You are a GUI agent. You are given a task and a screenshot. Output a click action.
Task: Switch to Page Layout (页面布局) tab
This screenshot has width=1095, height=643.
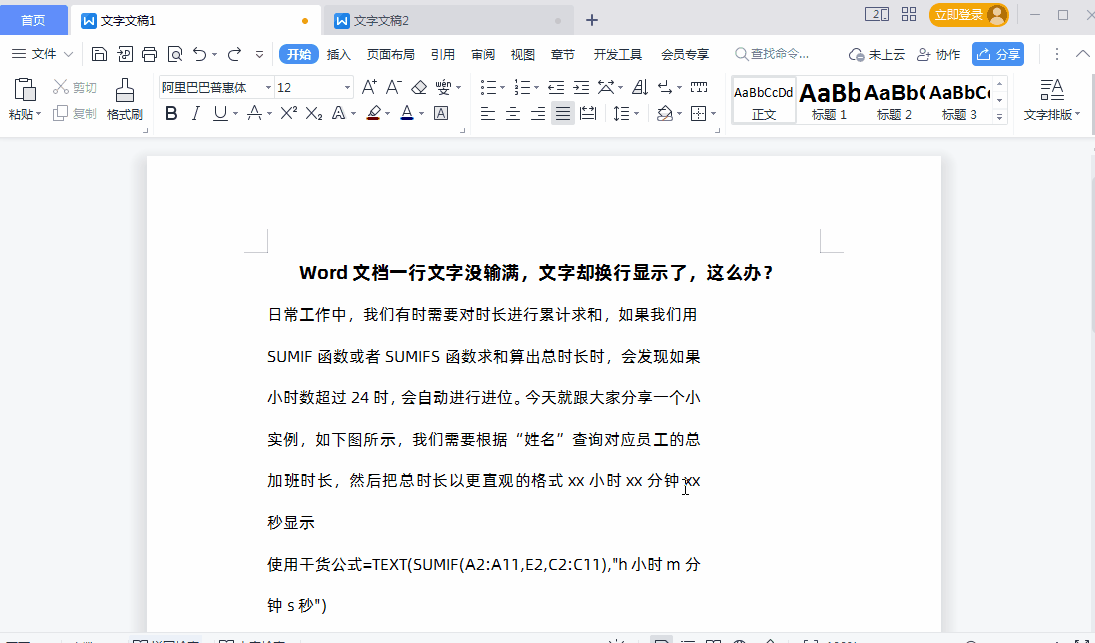click(x=391, y=54)
